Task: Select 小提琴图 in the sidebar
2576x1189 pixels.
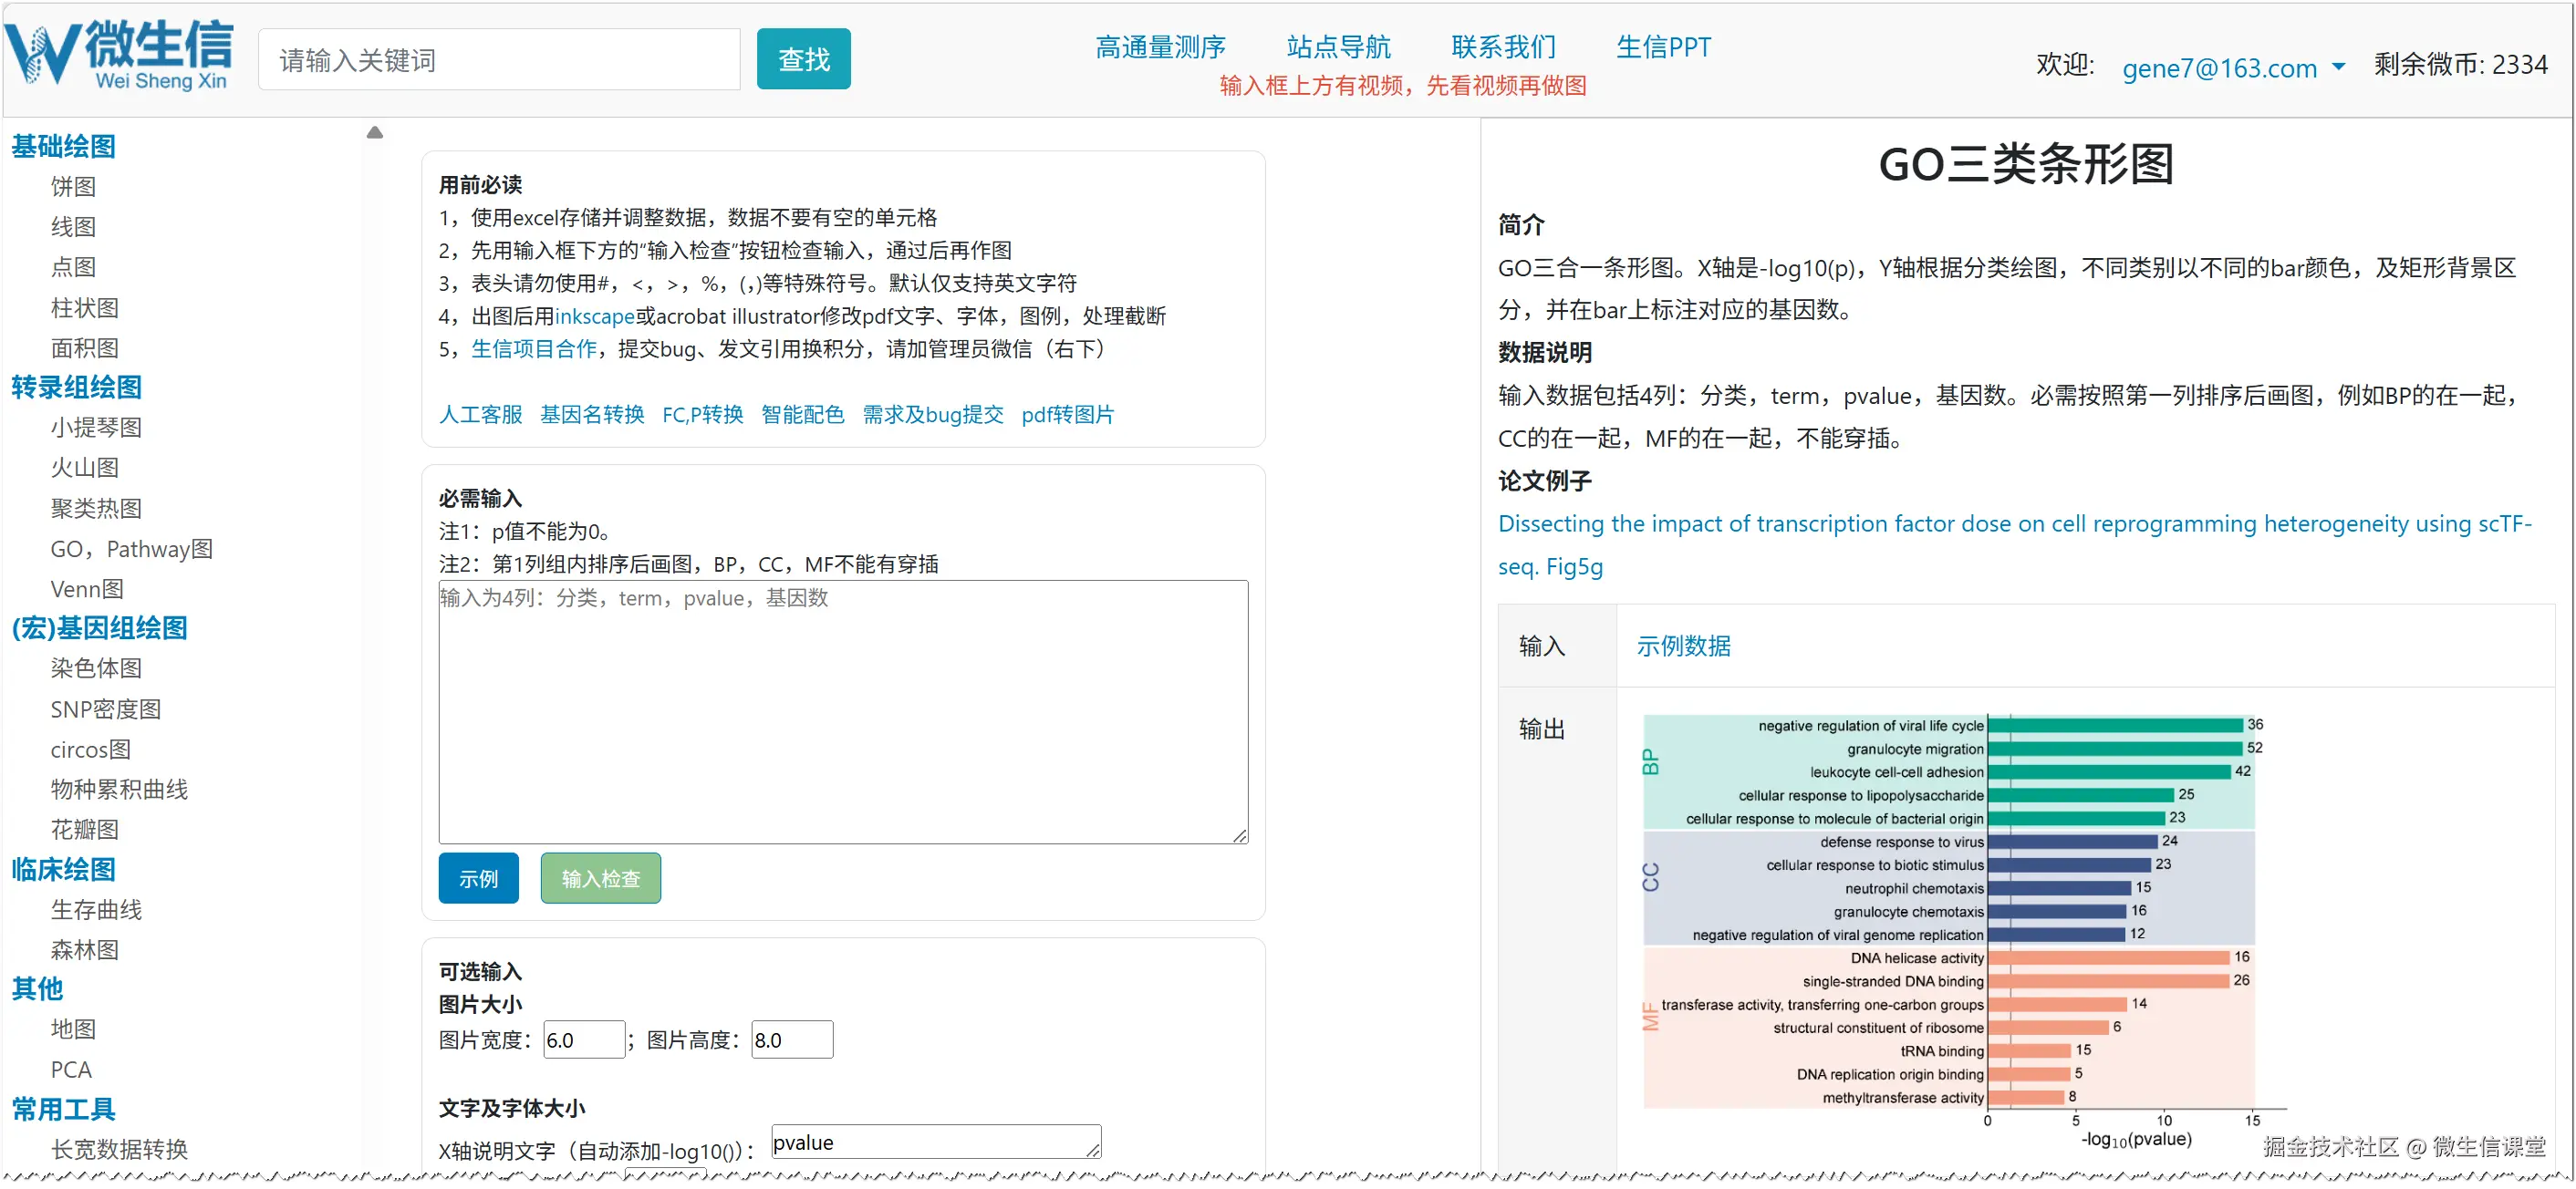Action: (x=96, y=428)
